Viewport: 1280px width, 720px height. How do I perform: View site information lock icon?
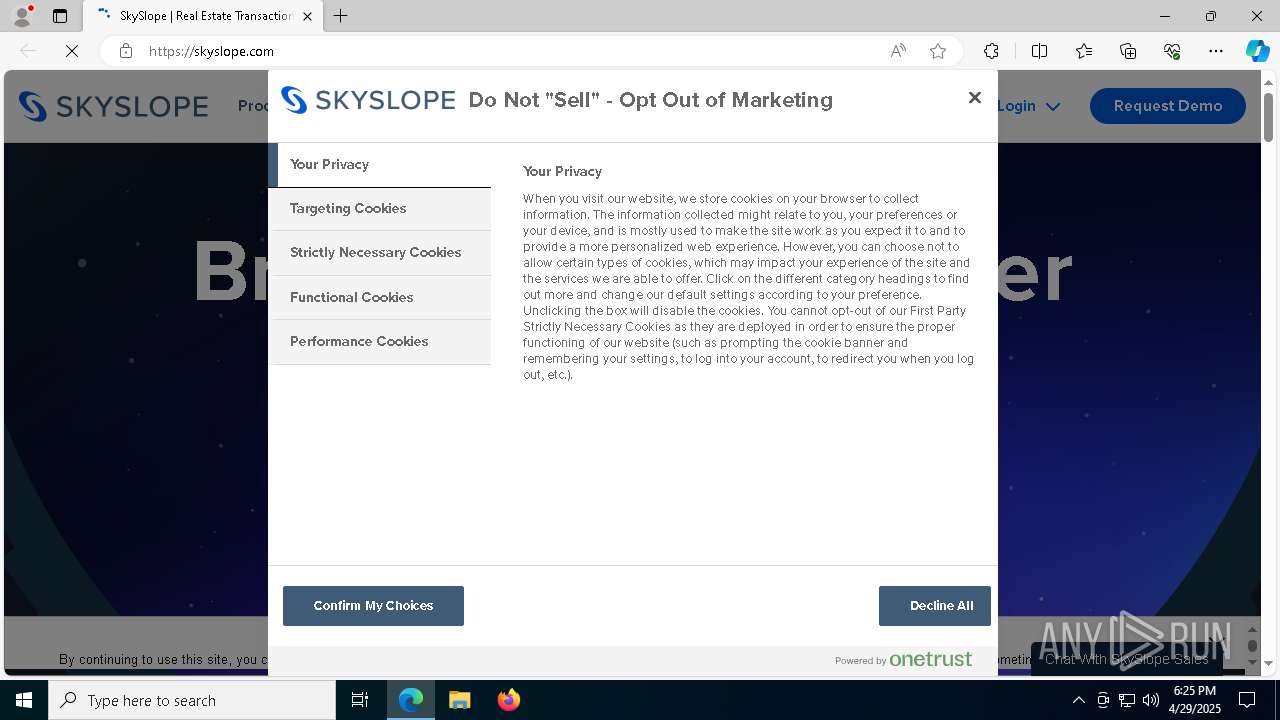point(126,51)
